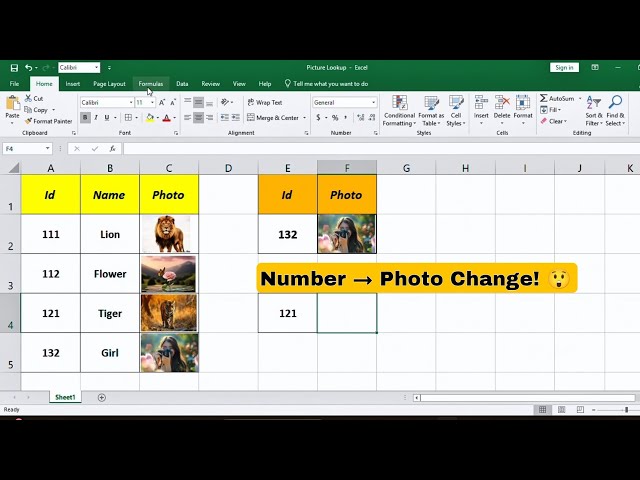Increase font size with large A

(x=162, y=102)
